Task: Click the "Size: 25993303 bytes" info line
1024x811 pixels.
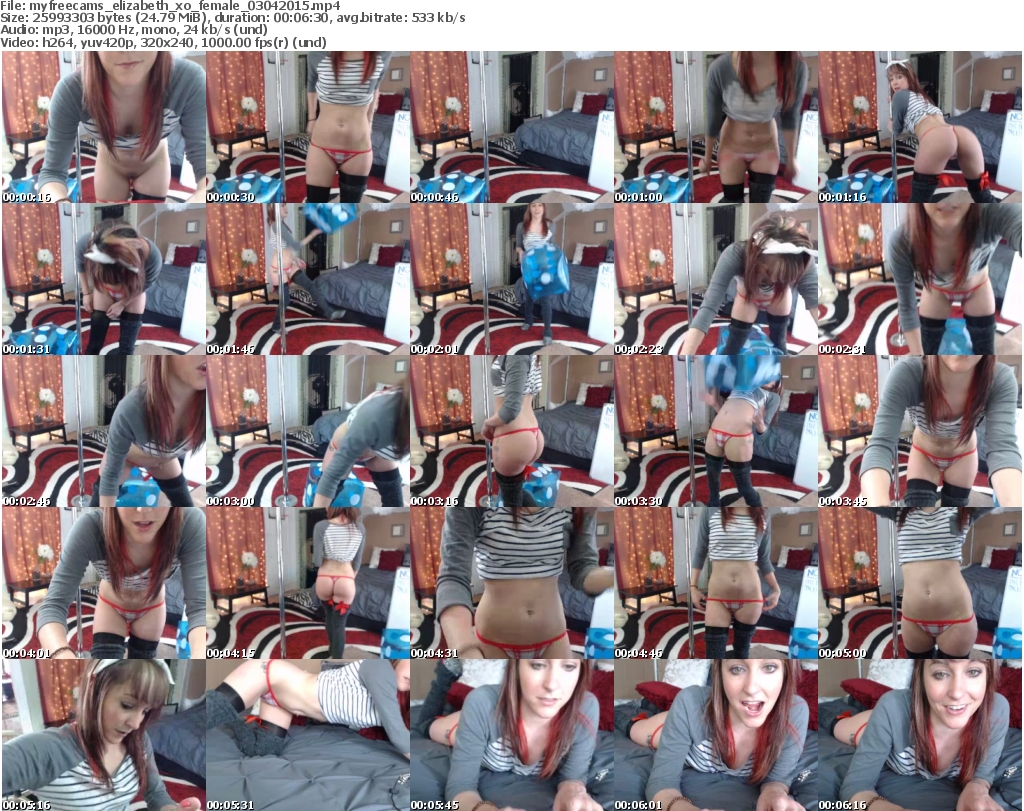Action: click(x=233, y=18)
